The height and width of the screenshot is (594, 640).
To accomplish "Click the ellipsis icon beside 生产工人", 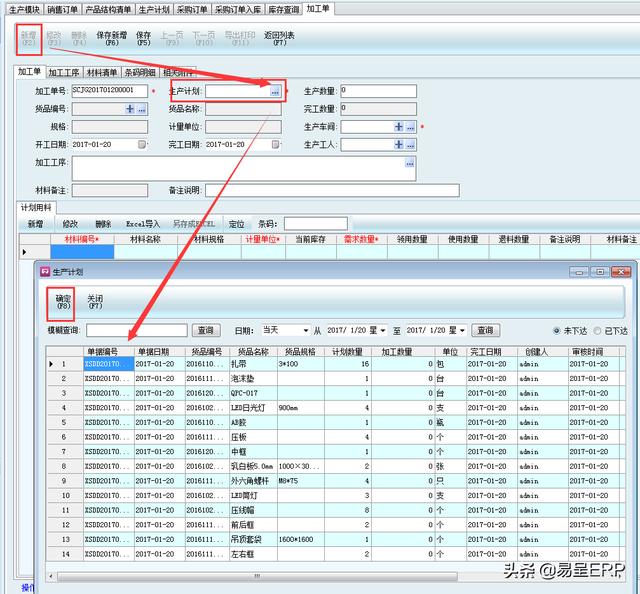I will coord(410,145).
